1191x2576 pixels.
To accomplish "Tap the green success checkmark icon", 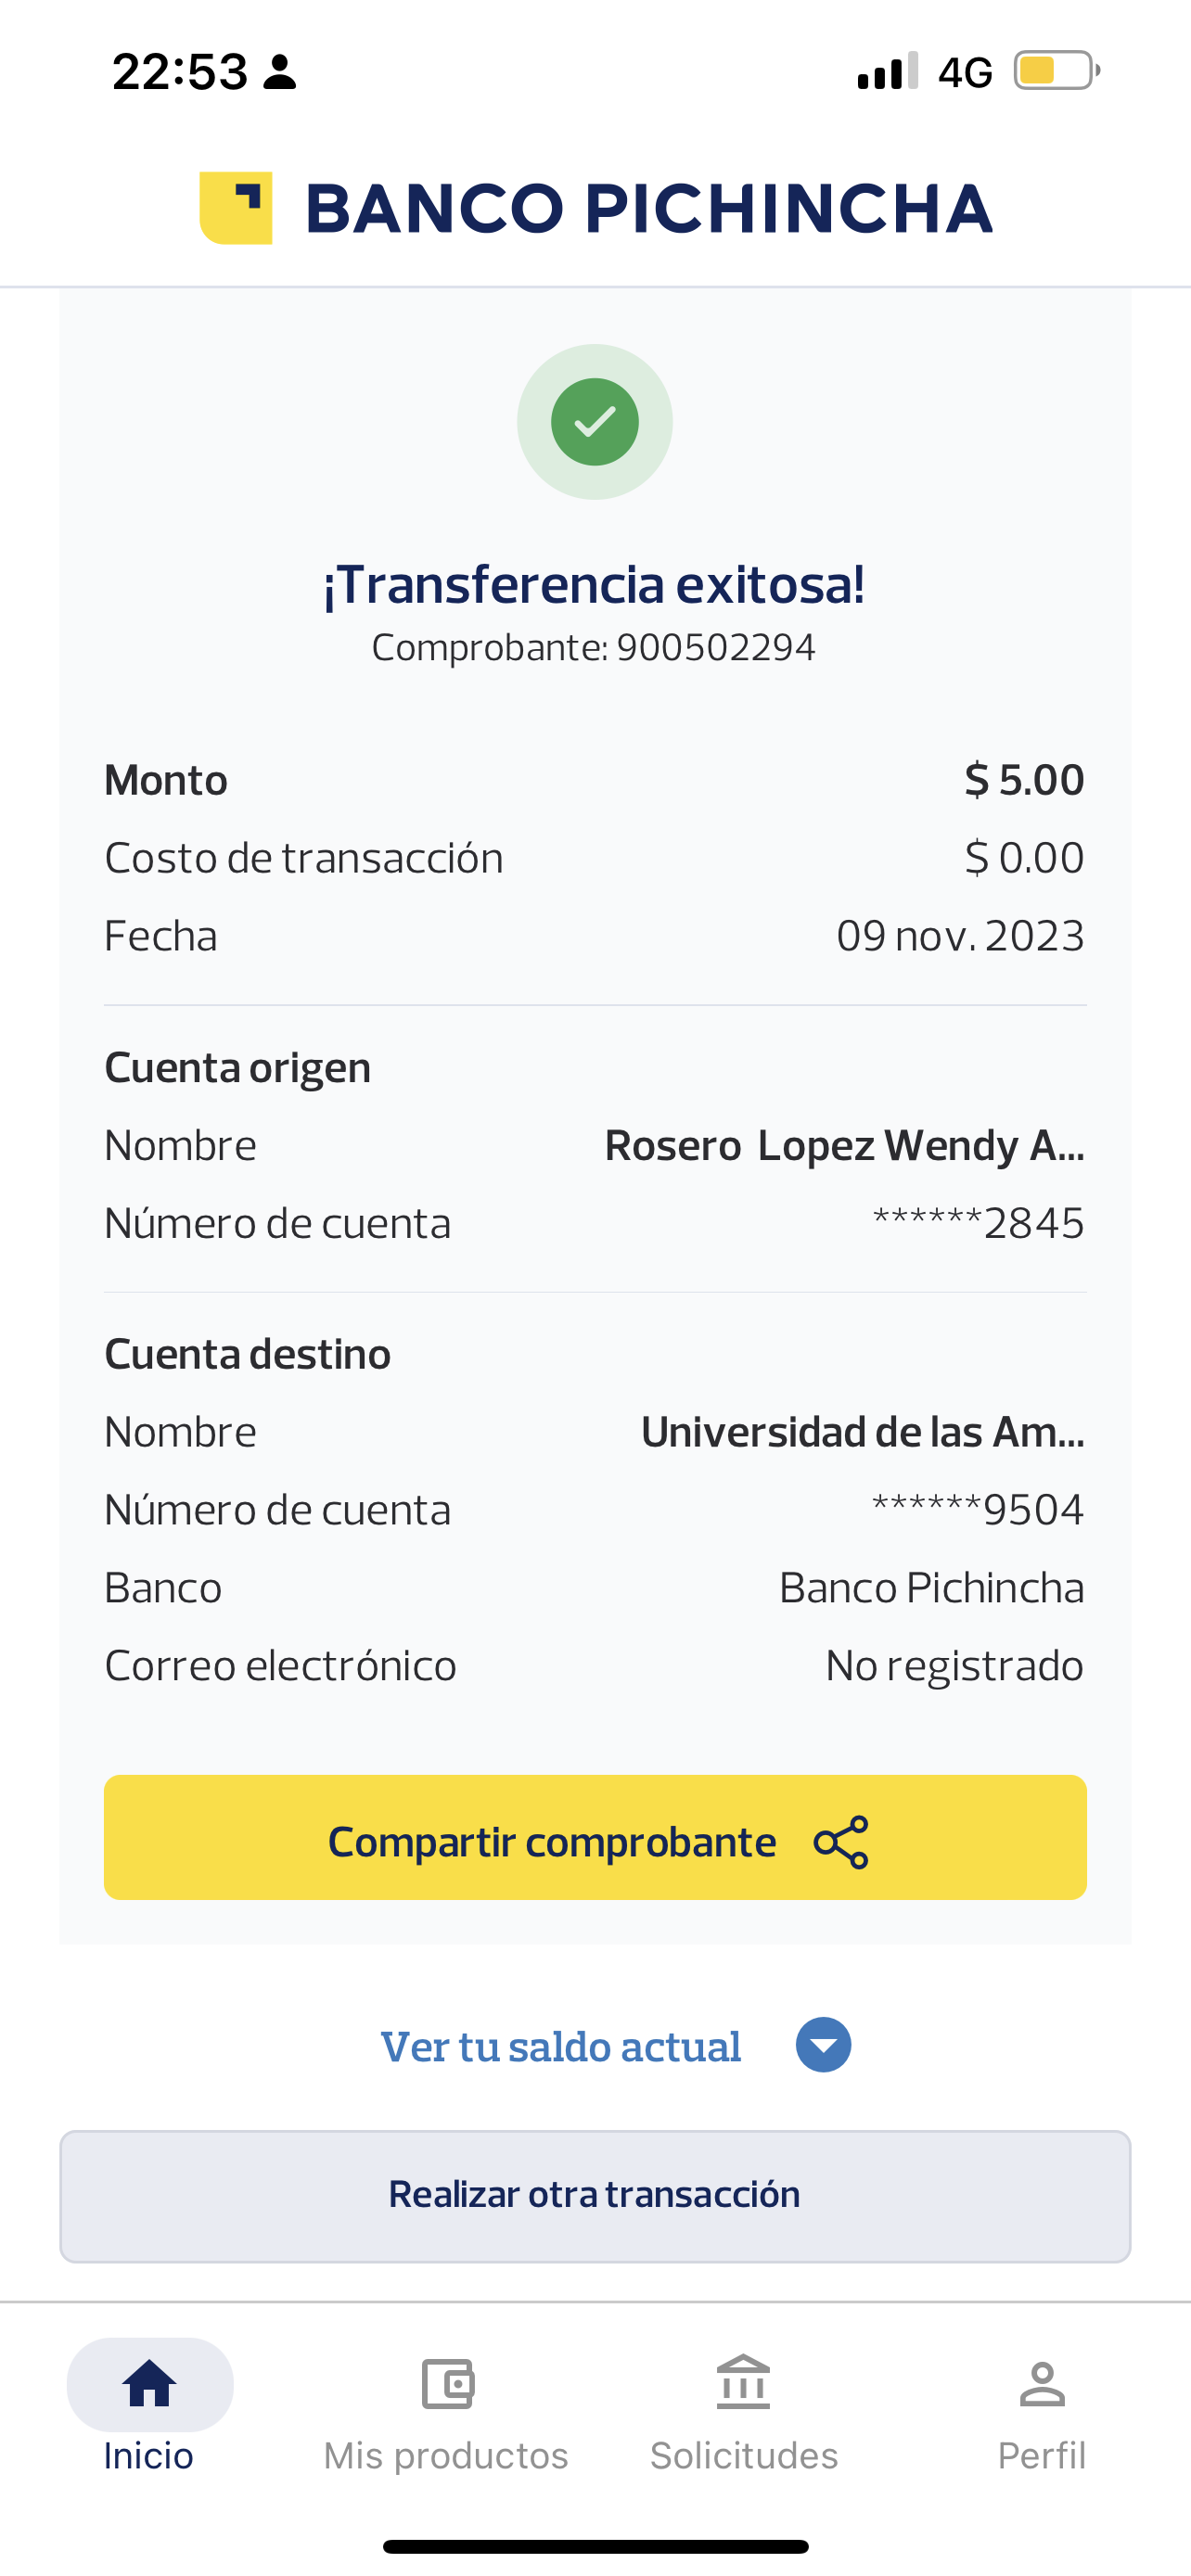I will click(x=595, y=422).
